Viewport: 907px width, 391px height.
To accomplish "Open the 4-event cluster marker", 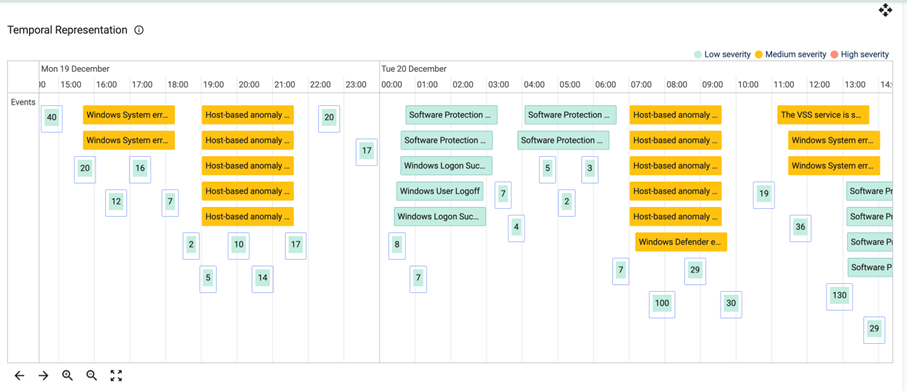I will click(x=516, y=228).
